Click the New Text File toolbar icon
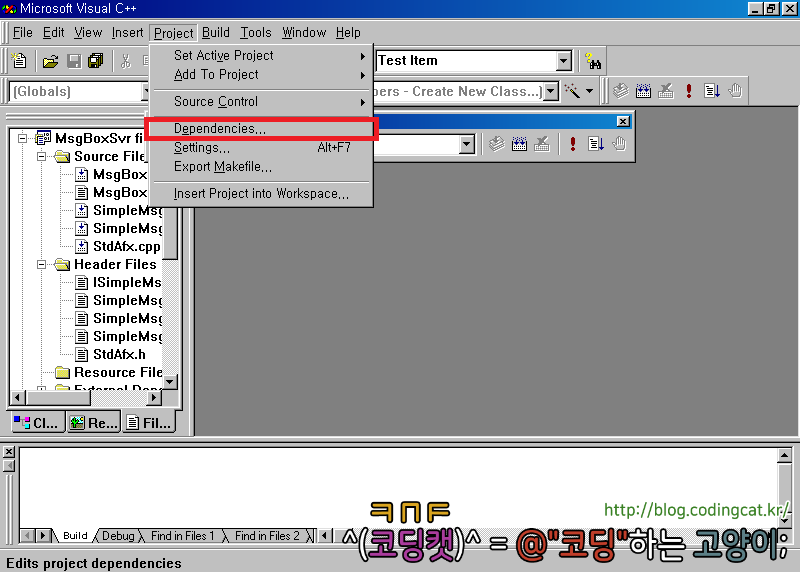Image resolution: width=800 pixels, height=572 pixels. click(19, 61)
